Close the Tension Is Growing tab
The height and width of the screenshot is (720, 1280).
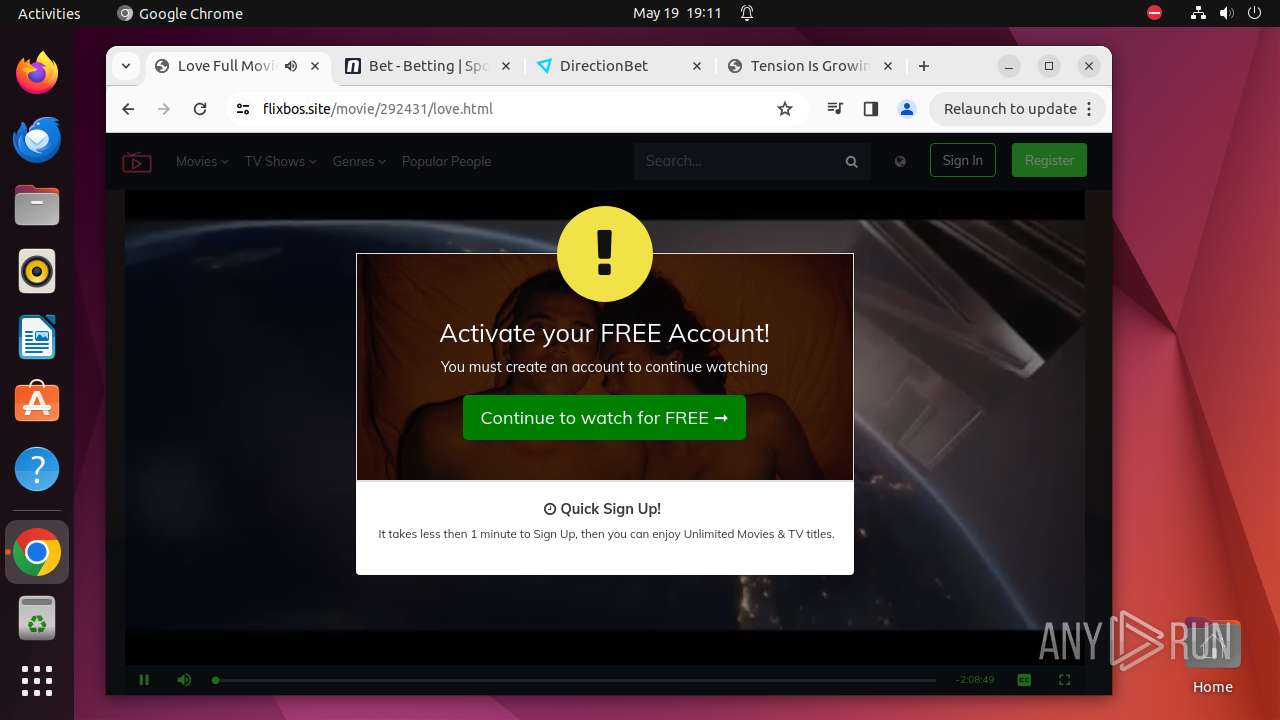pyautogui.click(x=888, y=66)
